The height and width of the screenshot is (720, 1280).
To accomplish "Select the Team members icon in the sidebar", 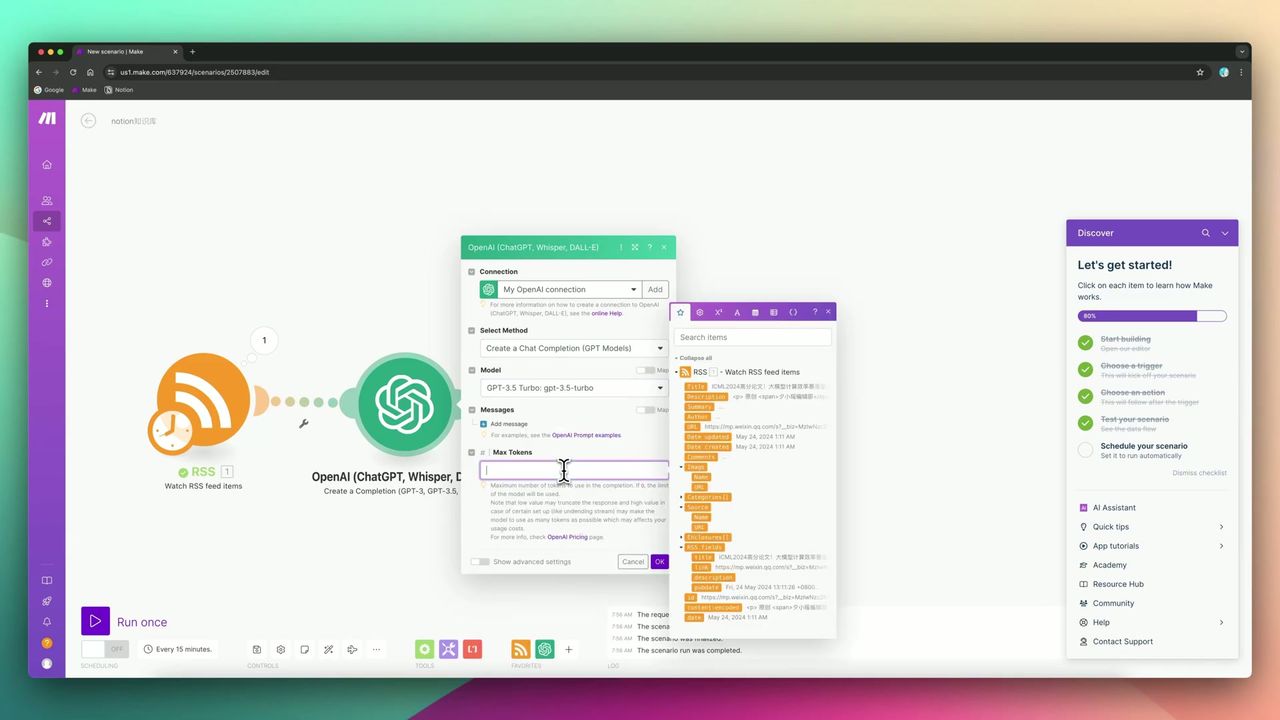I will pyautogui.click(x=46, y=200).
